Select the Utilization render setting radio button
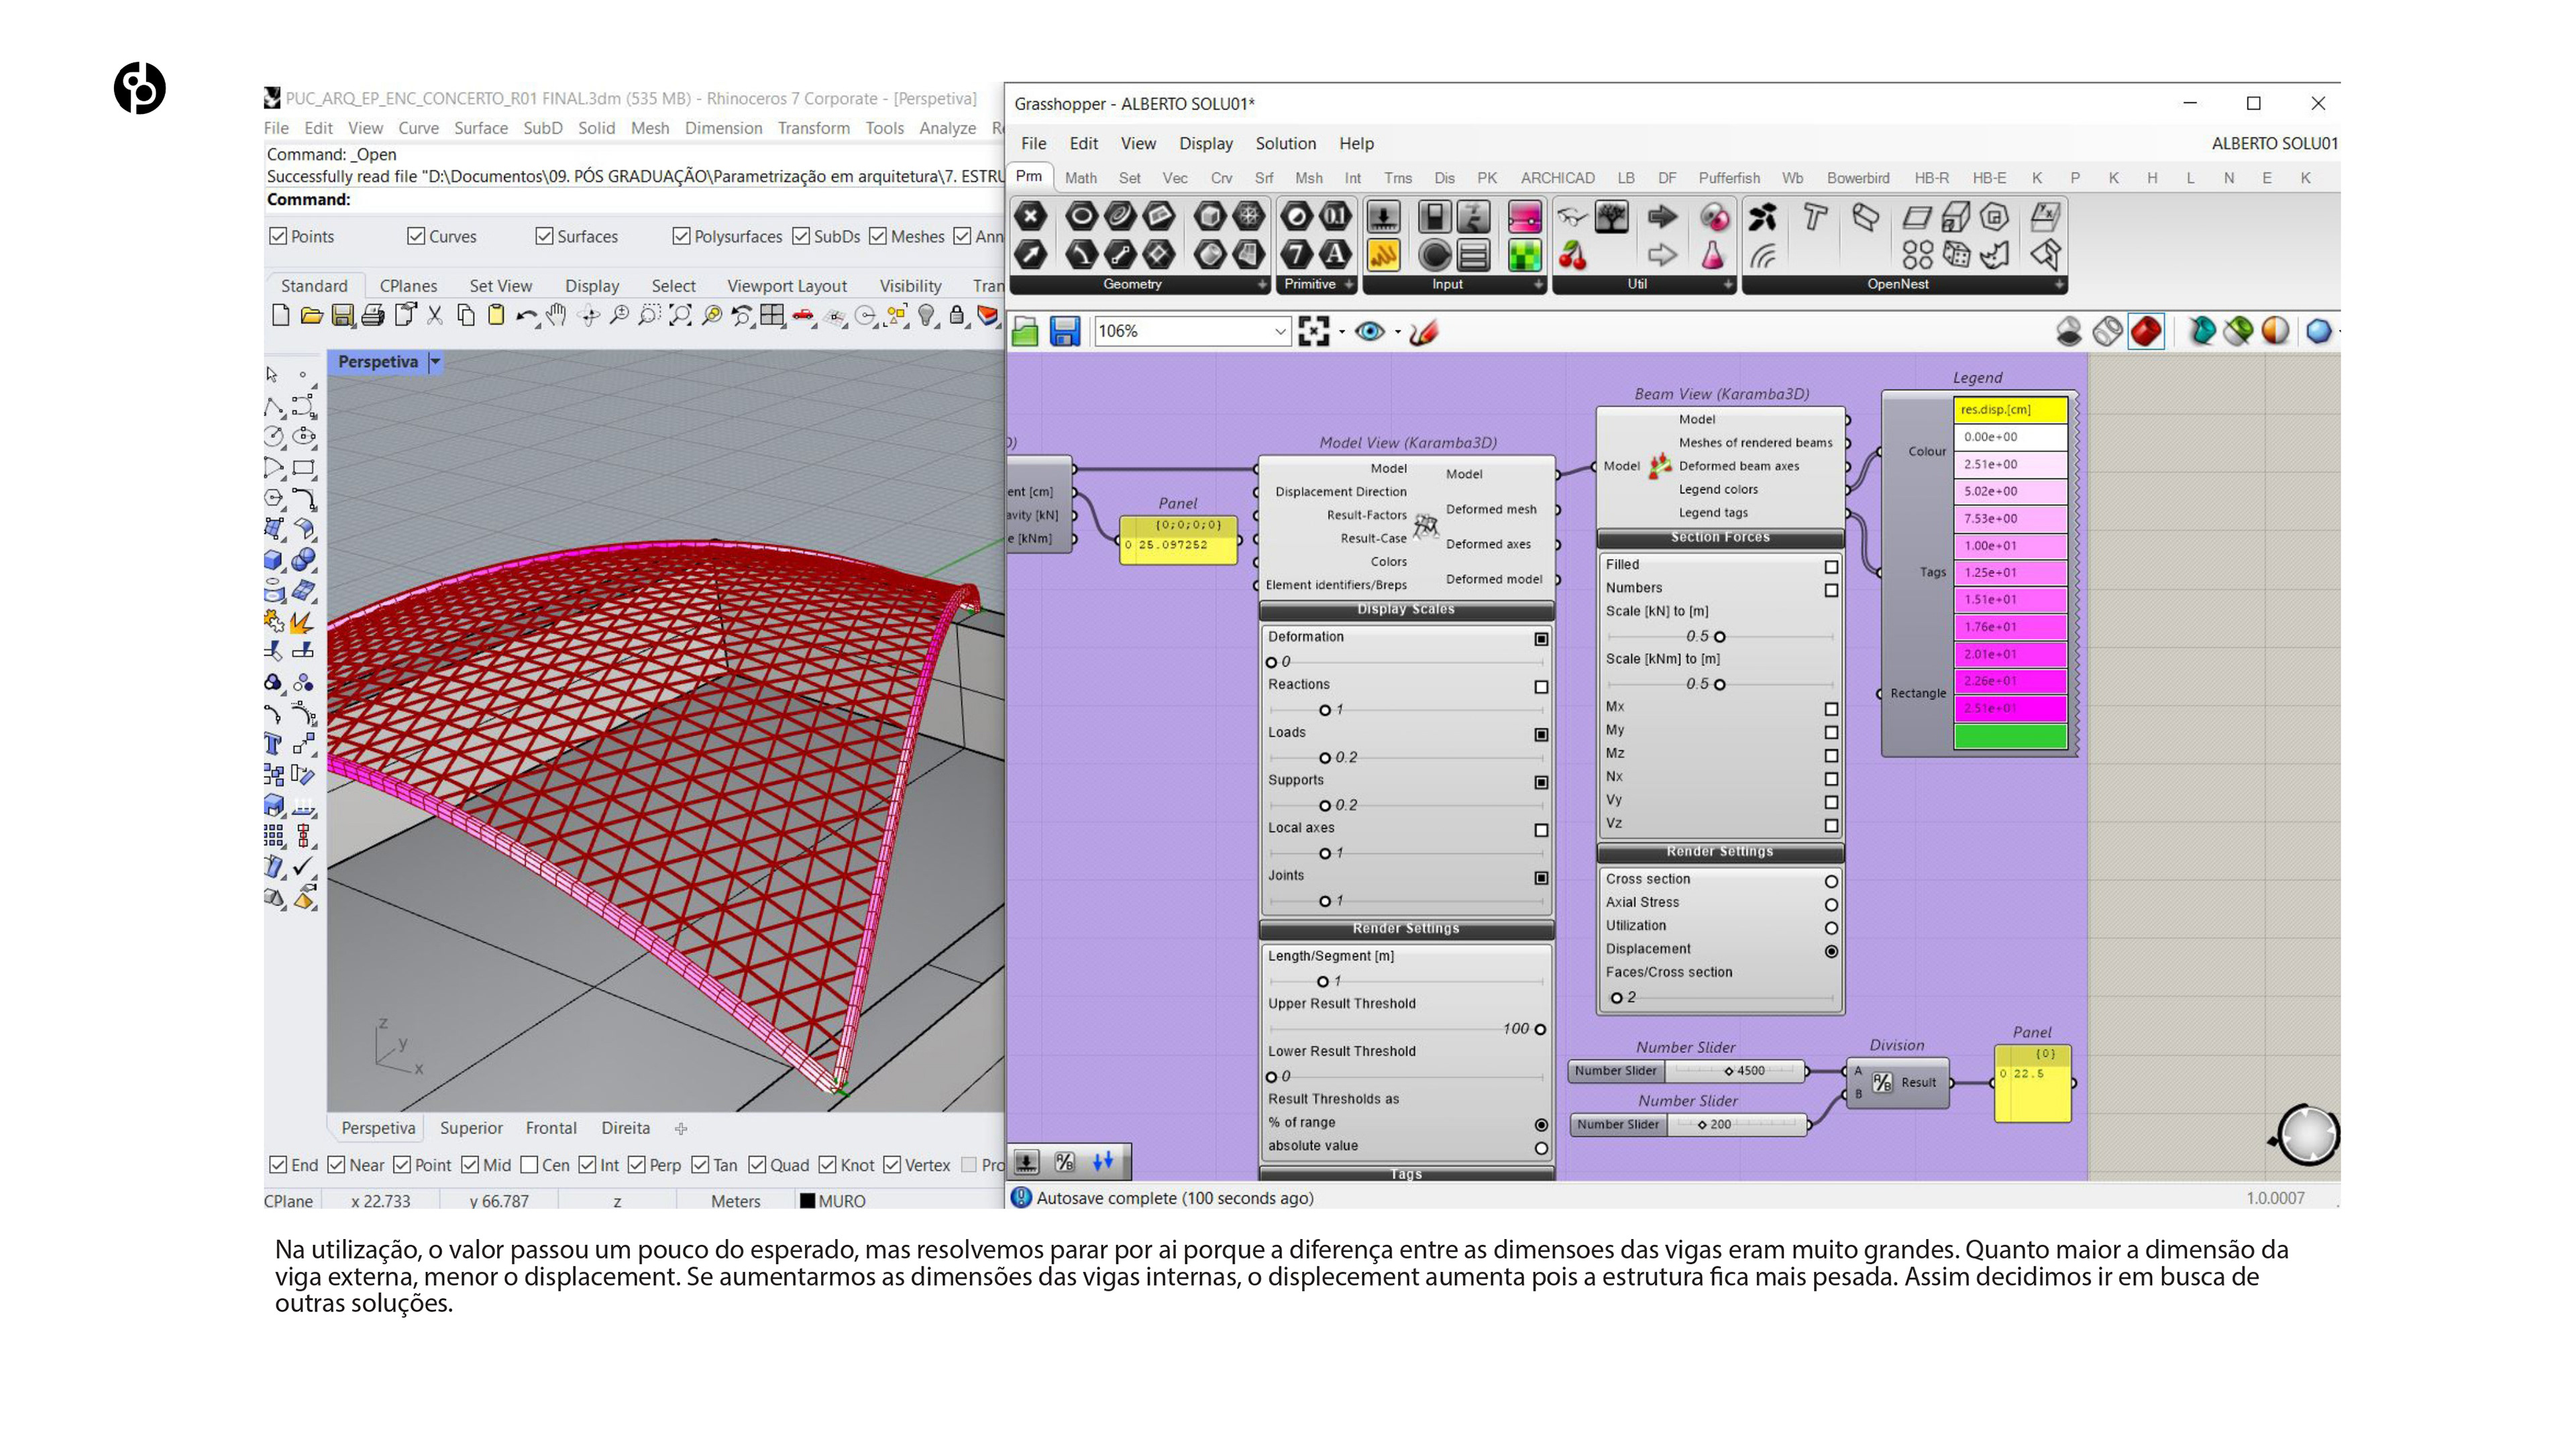2576x1449 pixels. tap(1831, 928)
